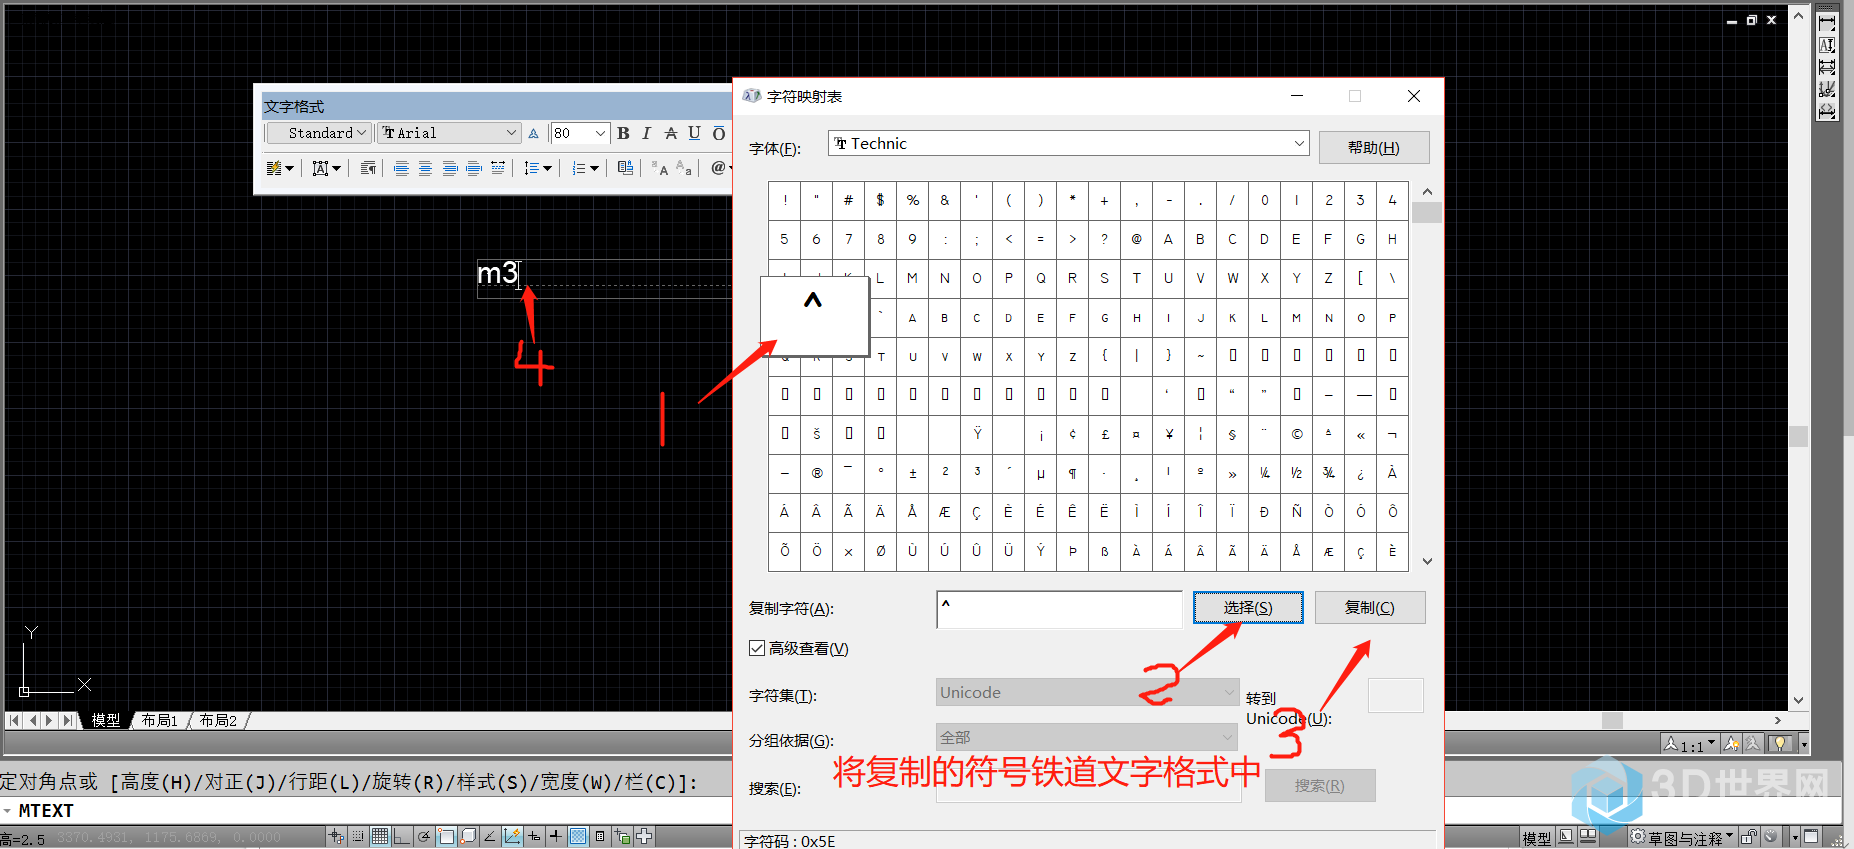Switch to the 模型 layout tab
The width and height of the screenshot is (1854, 849).
(x=106, y=720)
